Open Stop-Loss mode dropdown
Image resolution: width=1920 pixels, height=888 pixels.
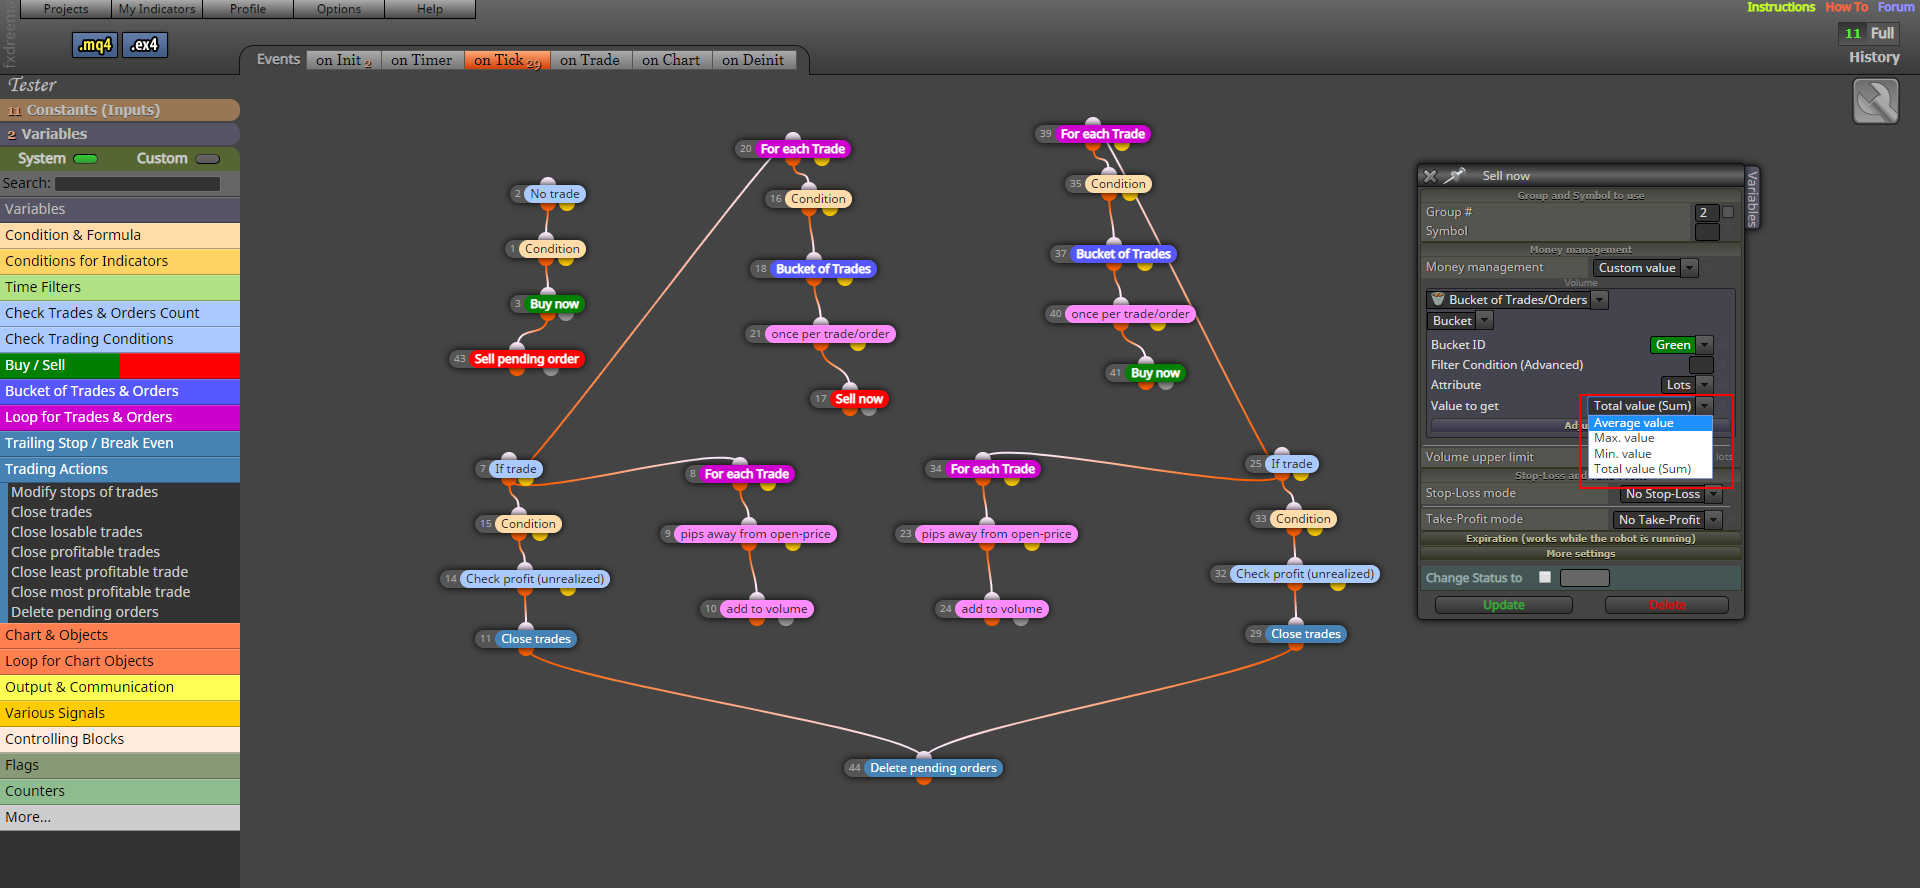coord(1671,494)
